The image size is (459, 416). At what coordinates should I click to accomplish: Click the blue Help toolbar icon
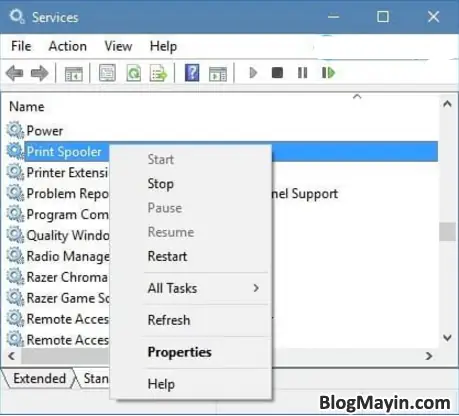[x=192, y=73]
